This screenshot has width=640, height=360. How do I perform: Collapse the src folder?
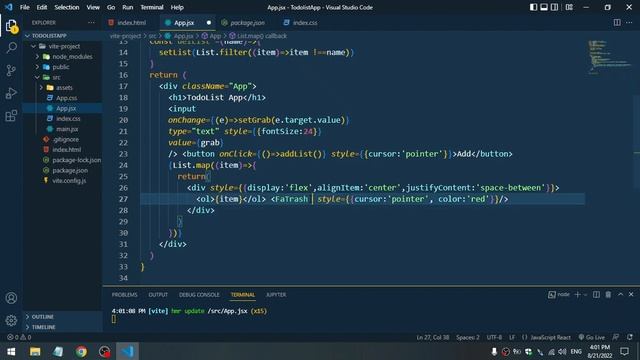62,77
